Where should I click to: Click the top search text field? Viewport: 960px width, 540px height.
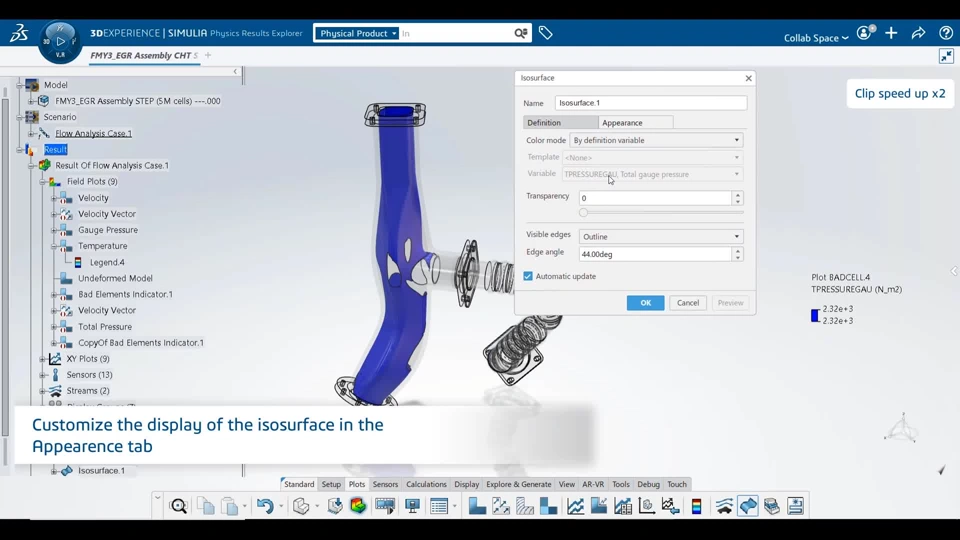456,33
